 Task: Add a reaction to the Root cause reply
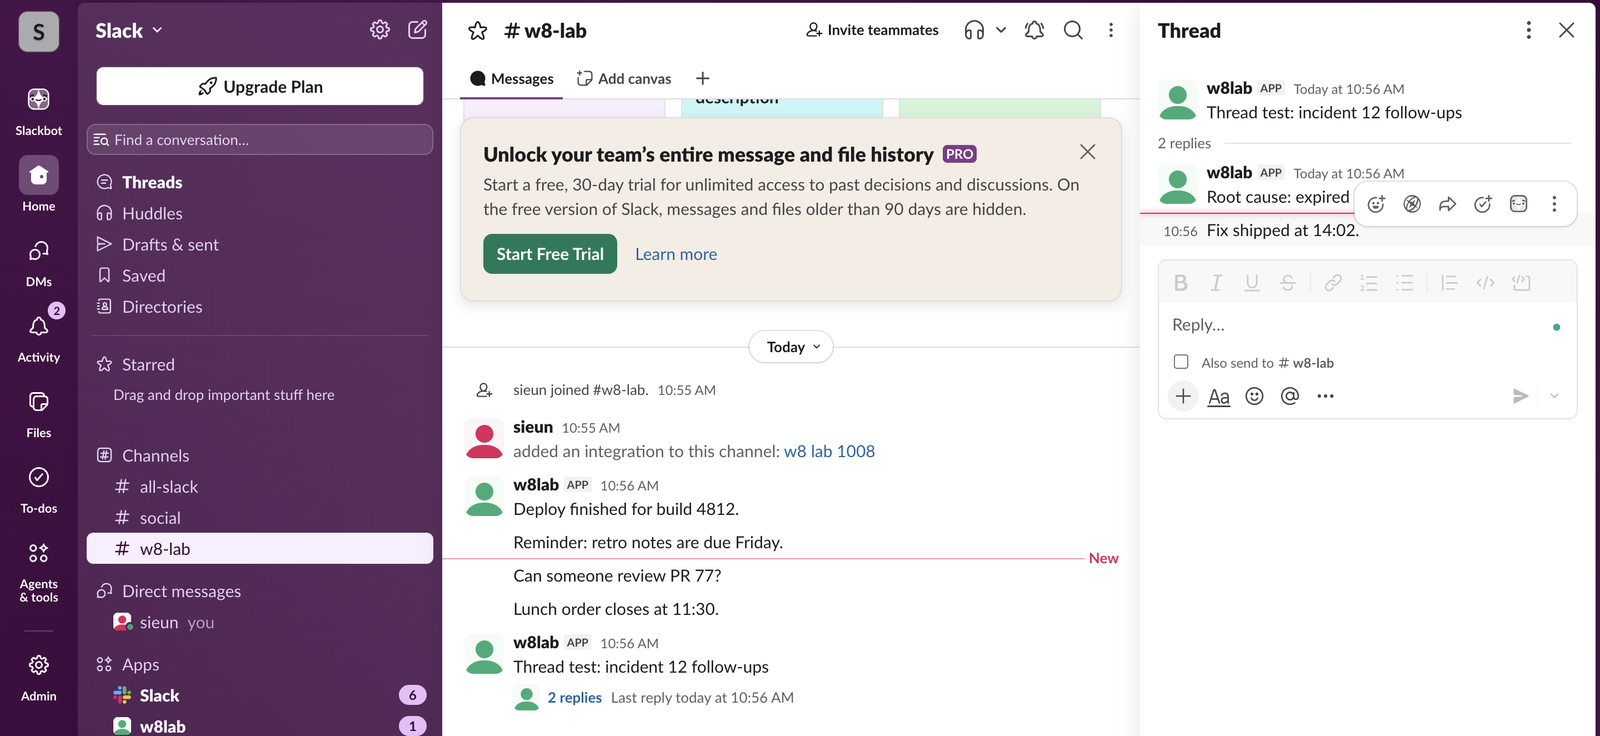click(x=1376, y=204)
